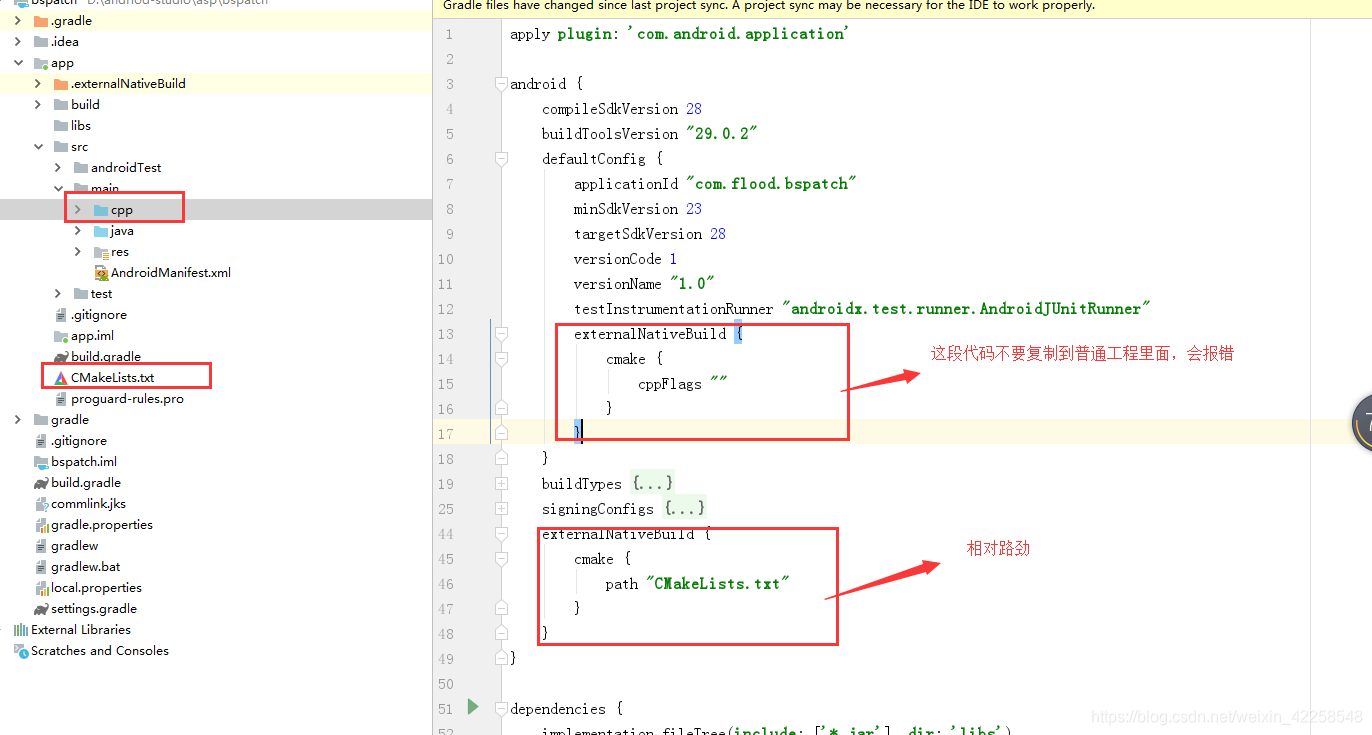Open settings.gradle file
Viewport: 1372px width, 735px height.
coord(94,609)
